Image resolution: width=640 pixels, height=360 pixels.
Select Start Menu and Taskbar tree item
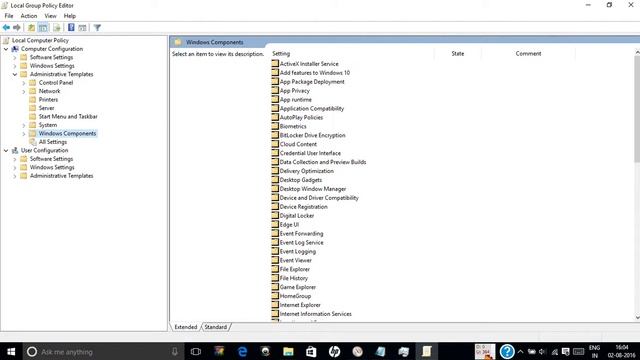coord(68,116)
